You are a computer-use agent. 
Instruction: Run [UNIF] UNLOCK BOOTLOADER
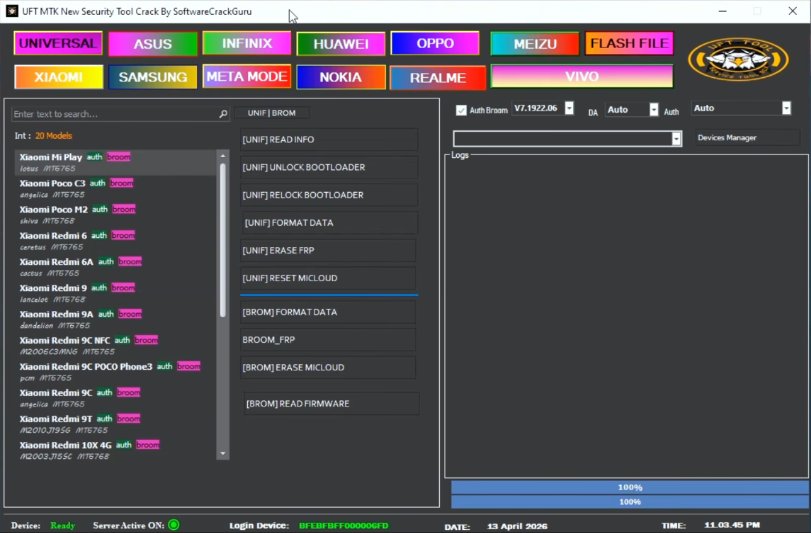329,167
